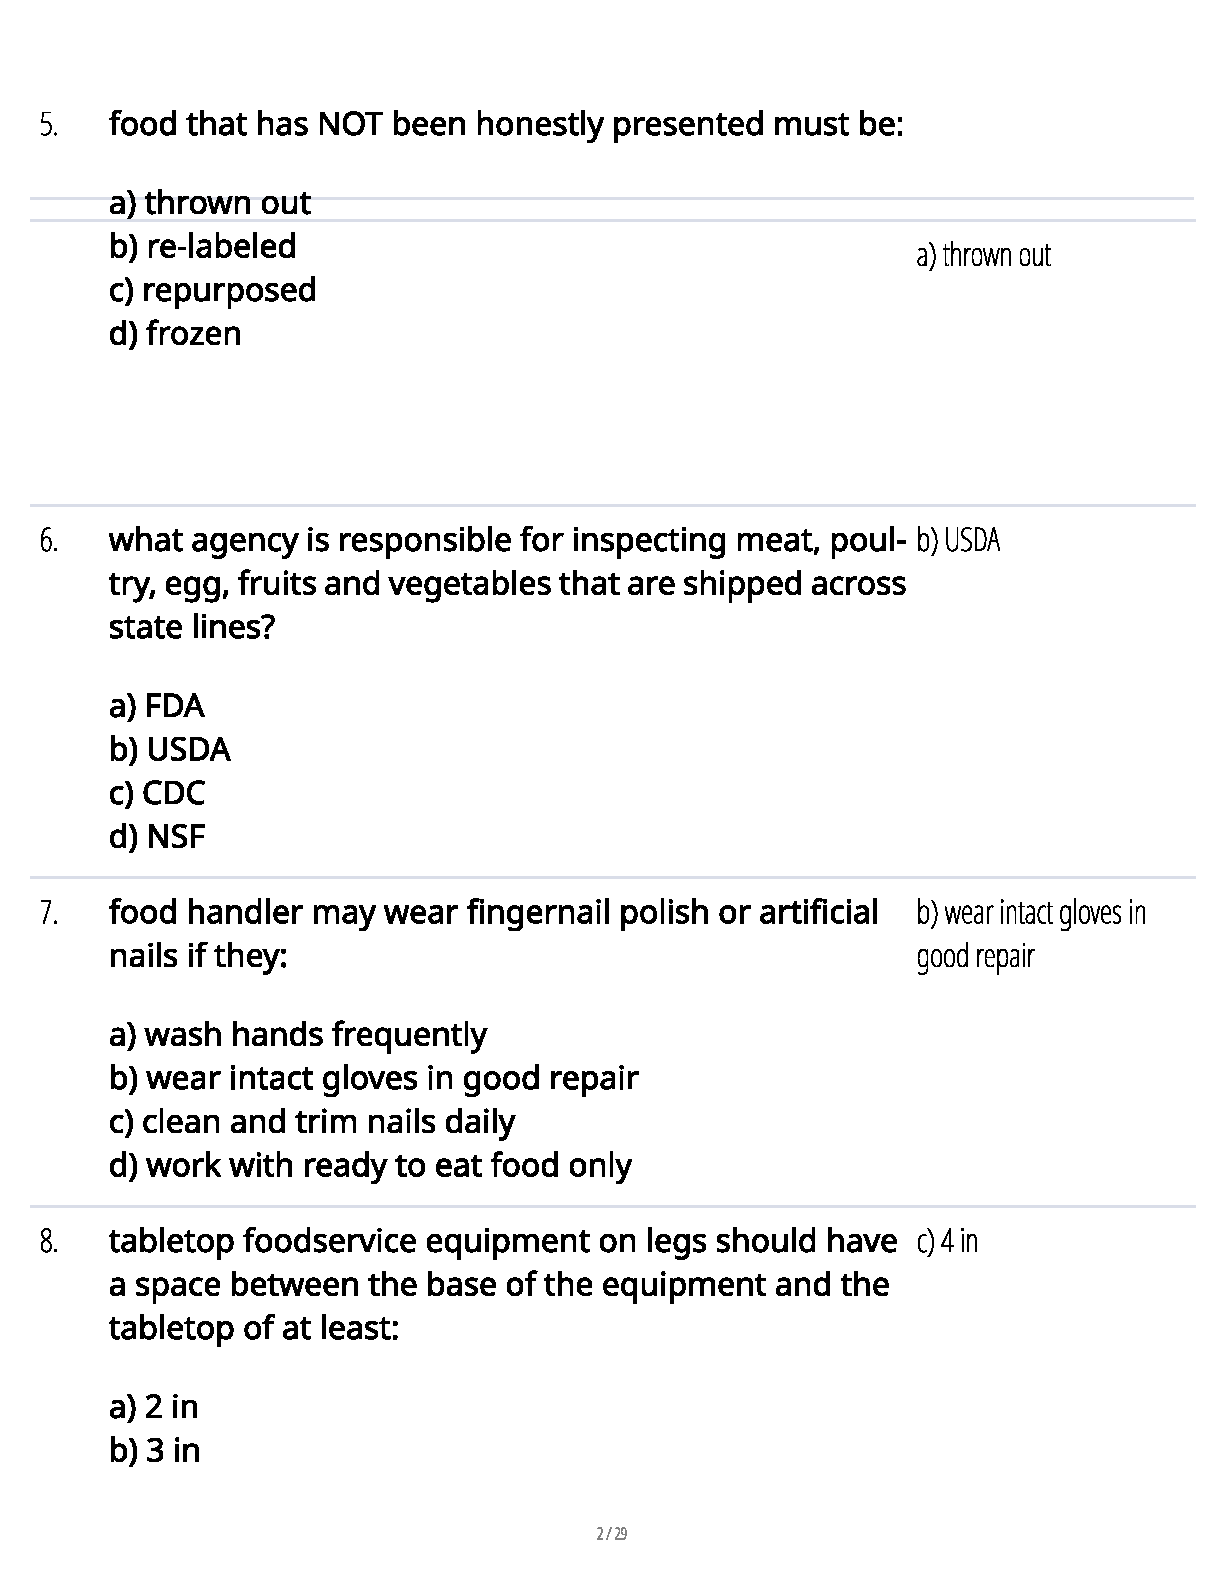Click question 7 text about fingernail polish
The width and height of the screenshot is (1224, 1584).
(x=493, y=933)
